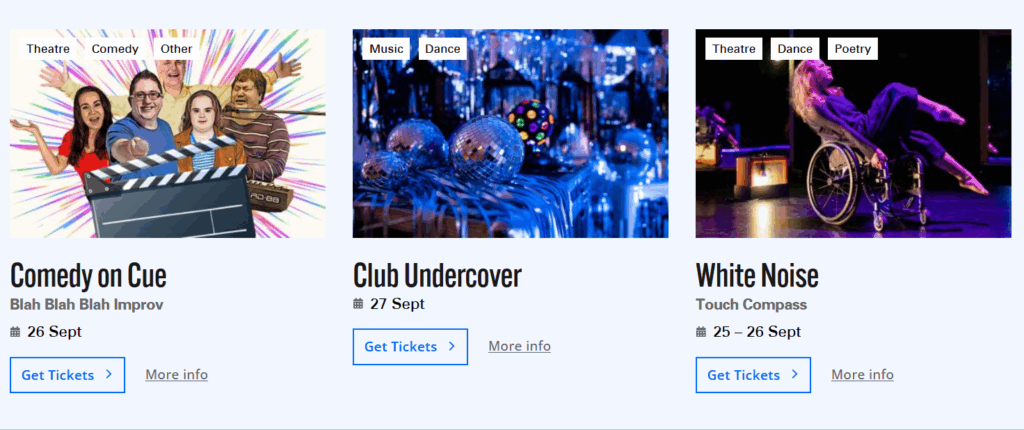Click the calendar icon beside 25 – 26 Sept
1024x430 pixels.
pos(701,332)
